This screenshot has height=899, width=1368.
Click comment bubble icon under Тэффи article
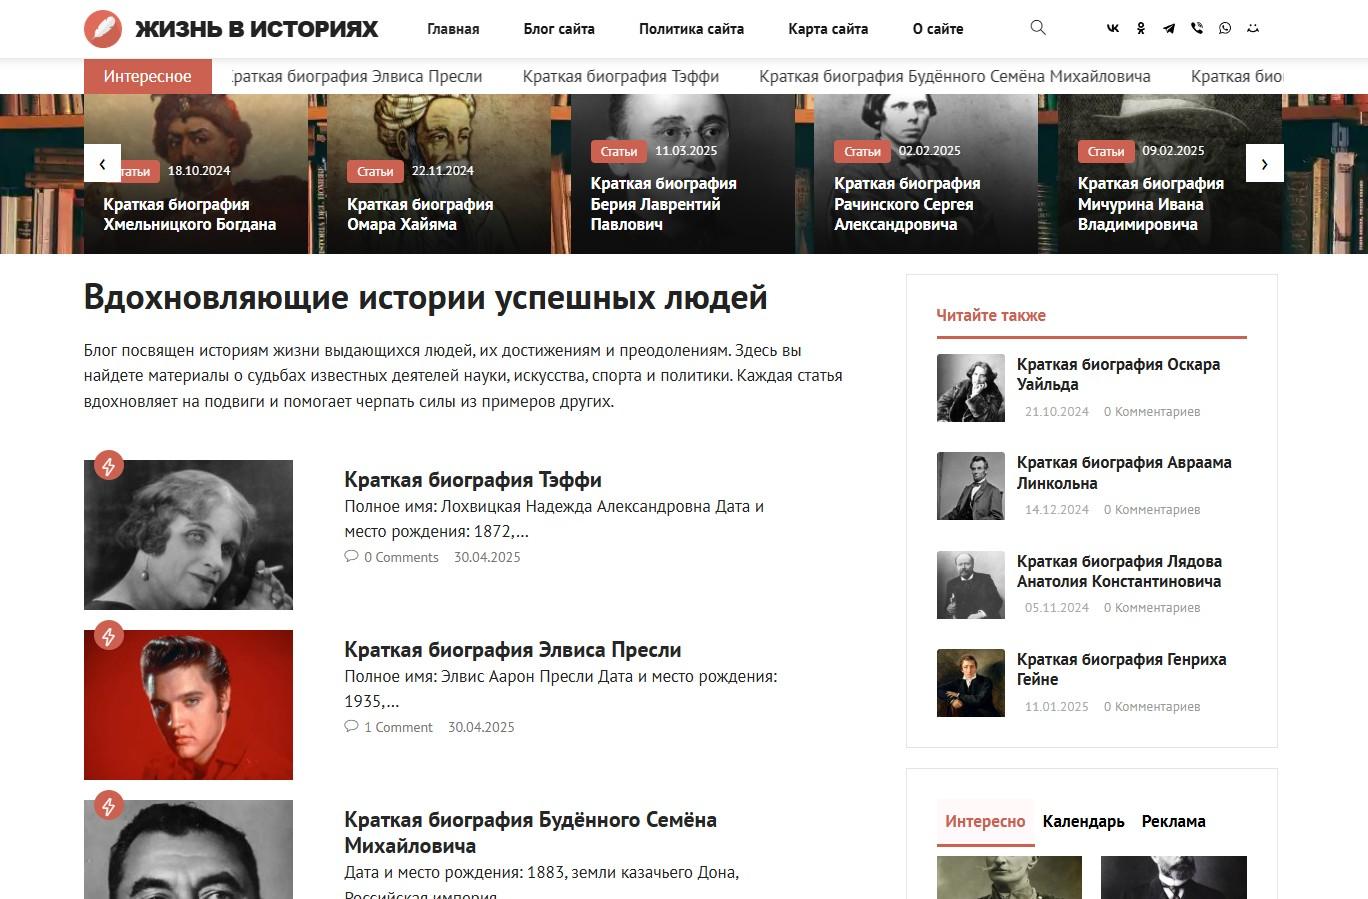pos(351,556)
